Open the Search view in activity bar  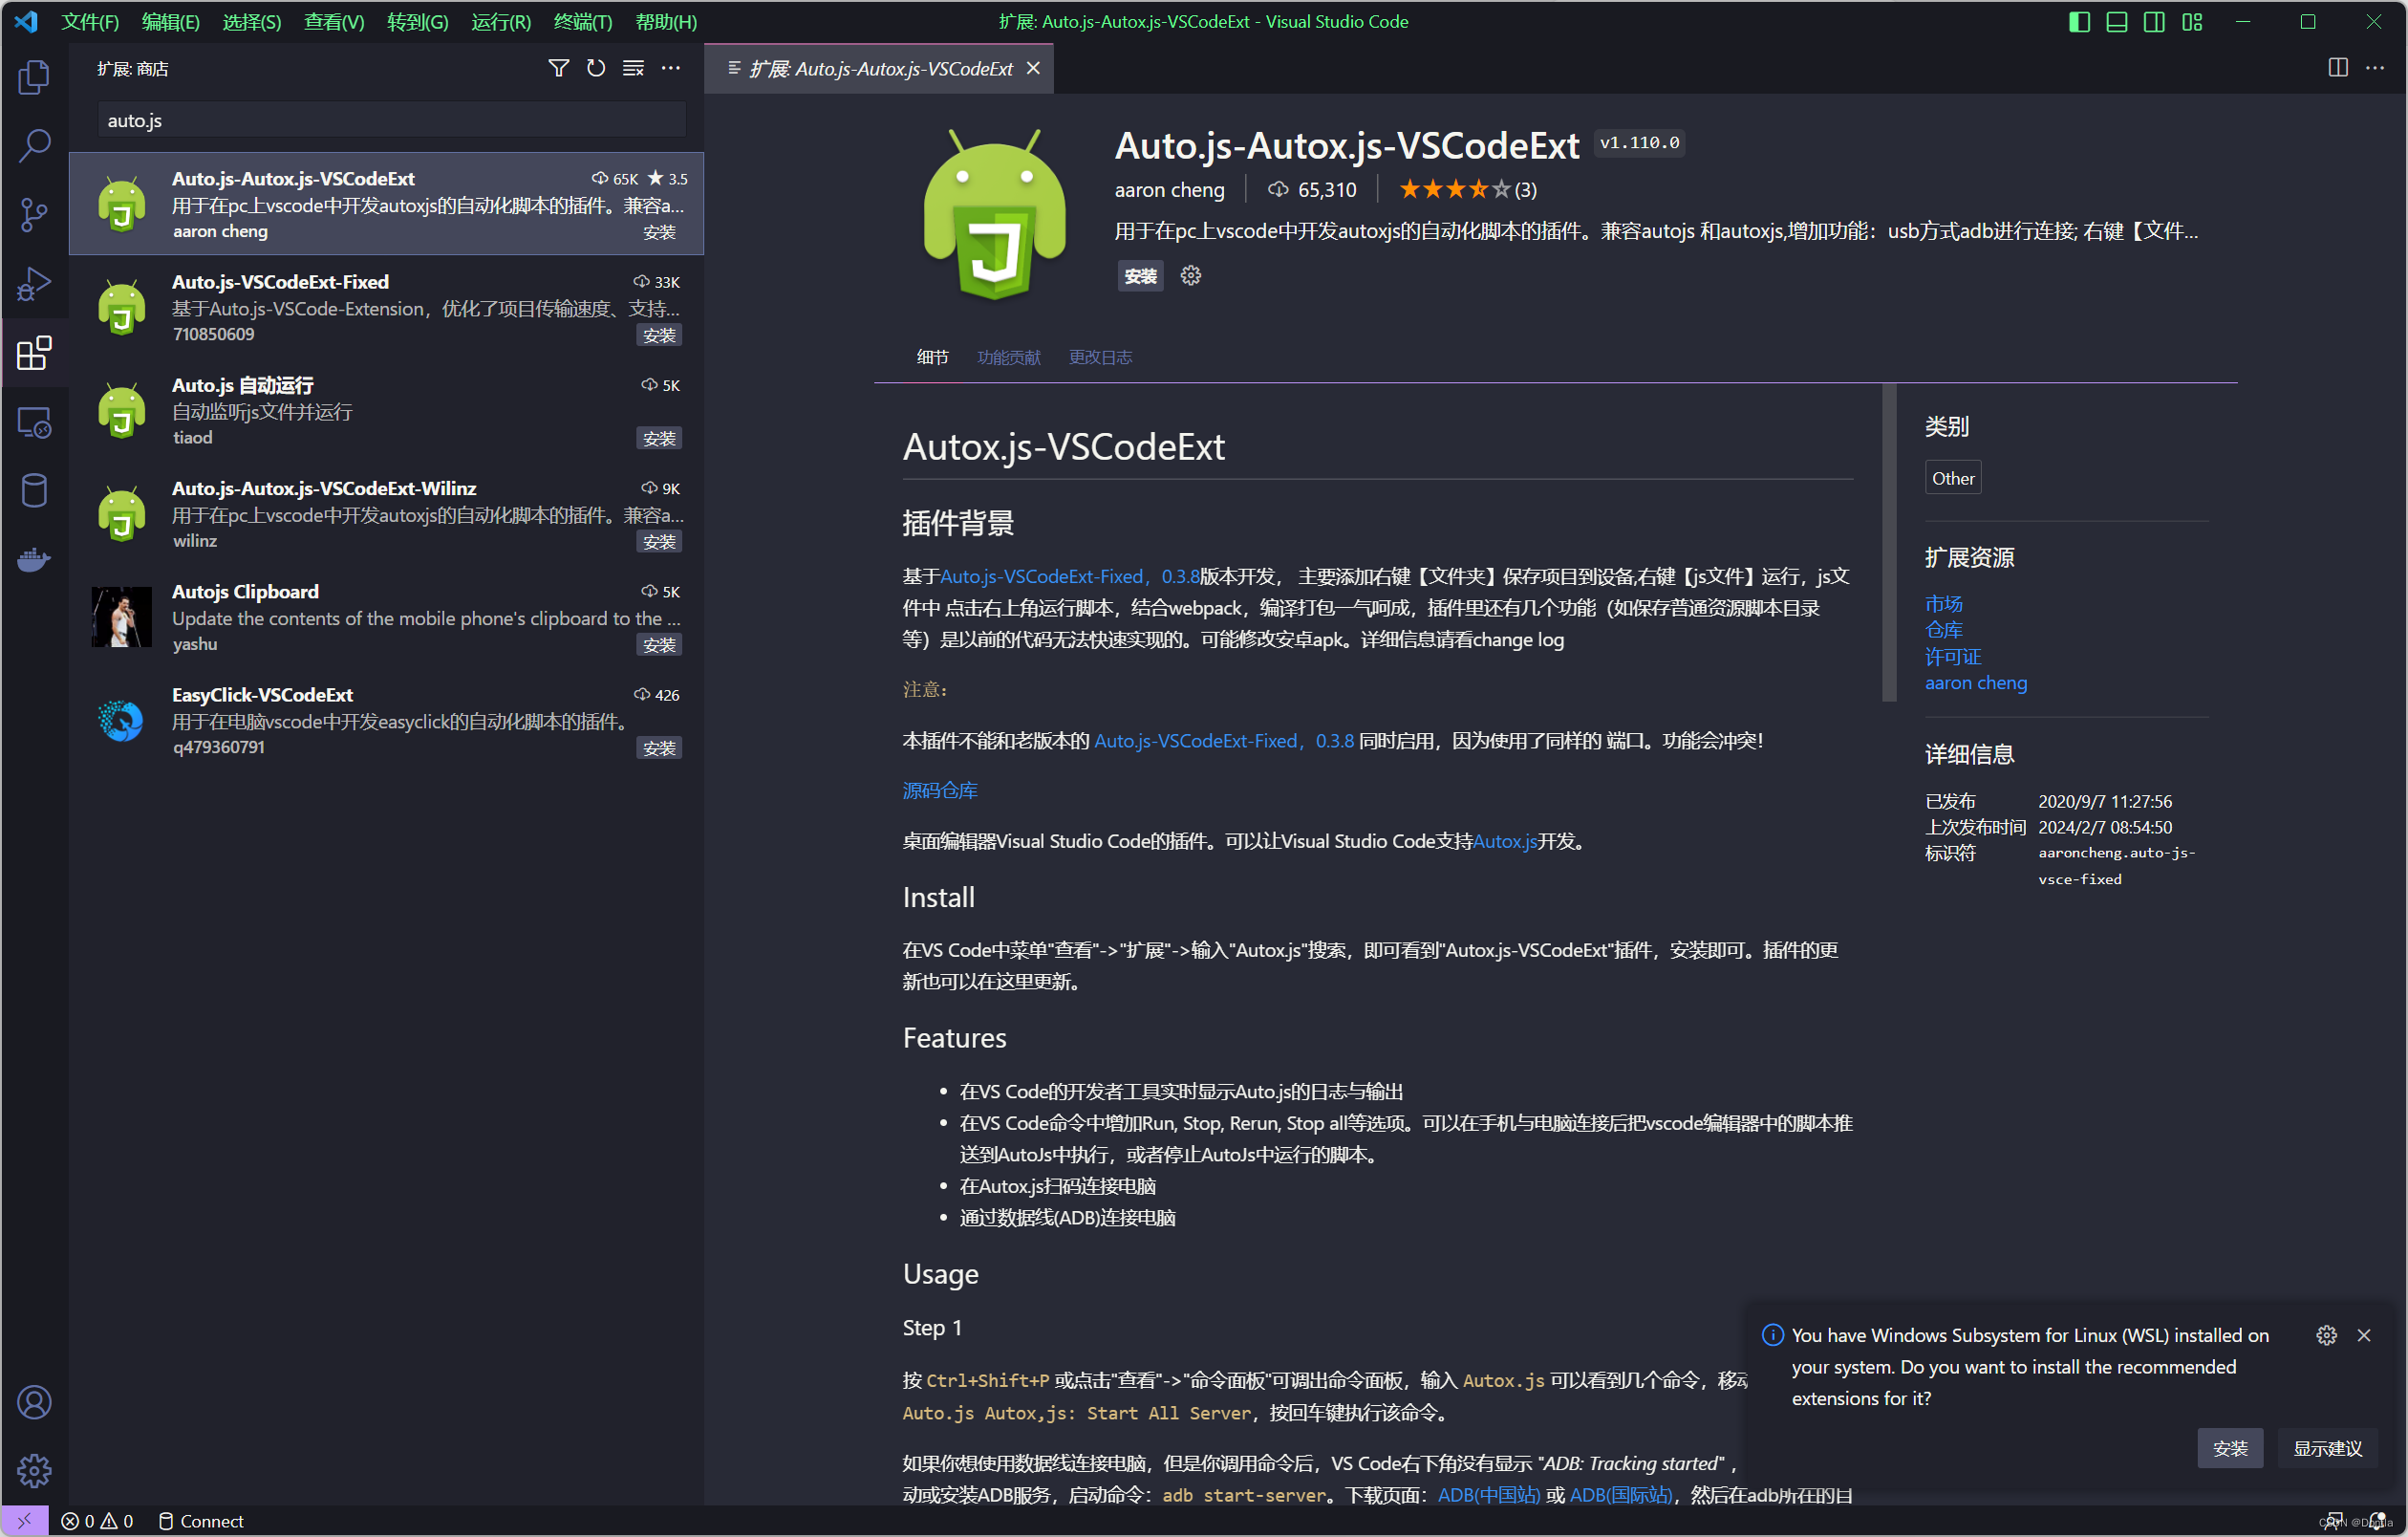pyautogui.click(x=34, y=146)
